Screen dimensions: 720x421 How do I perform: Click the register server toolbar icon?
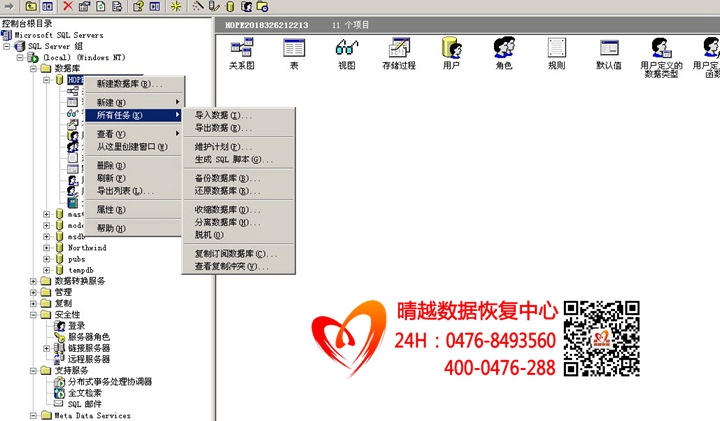click(214, 6)
